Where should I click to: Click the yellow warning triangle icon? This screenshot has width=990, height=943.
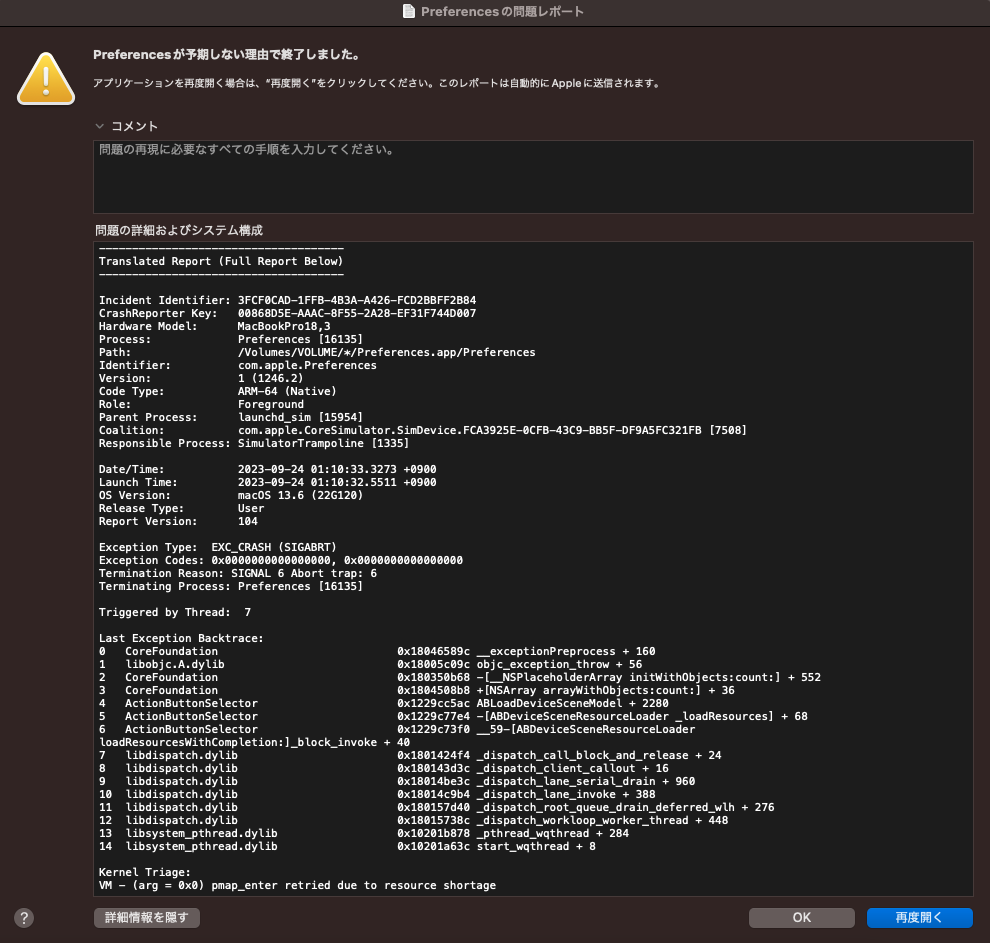[x=46, y=78]
